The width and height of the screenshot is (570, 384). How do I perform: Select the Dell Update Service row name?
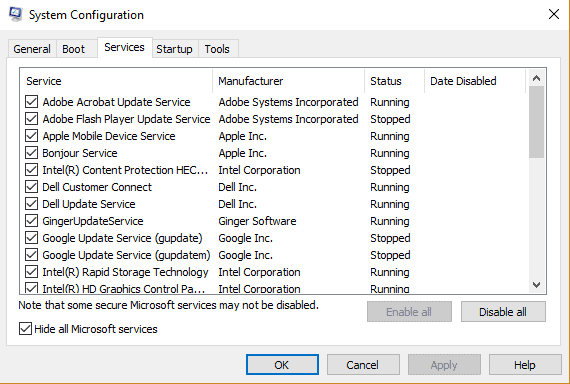coord(89,204)
